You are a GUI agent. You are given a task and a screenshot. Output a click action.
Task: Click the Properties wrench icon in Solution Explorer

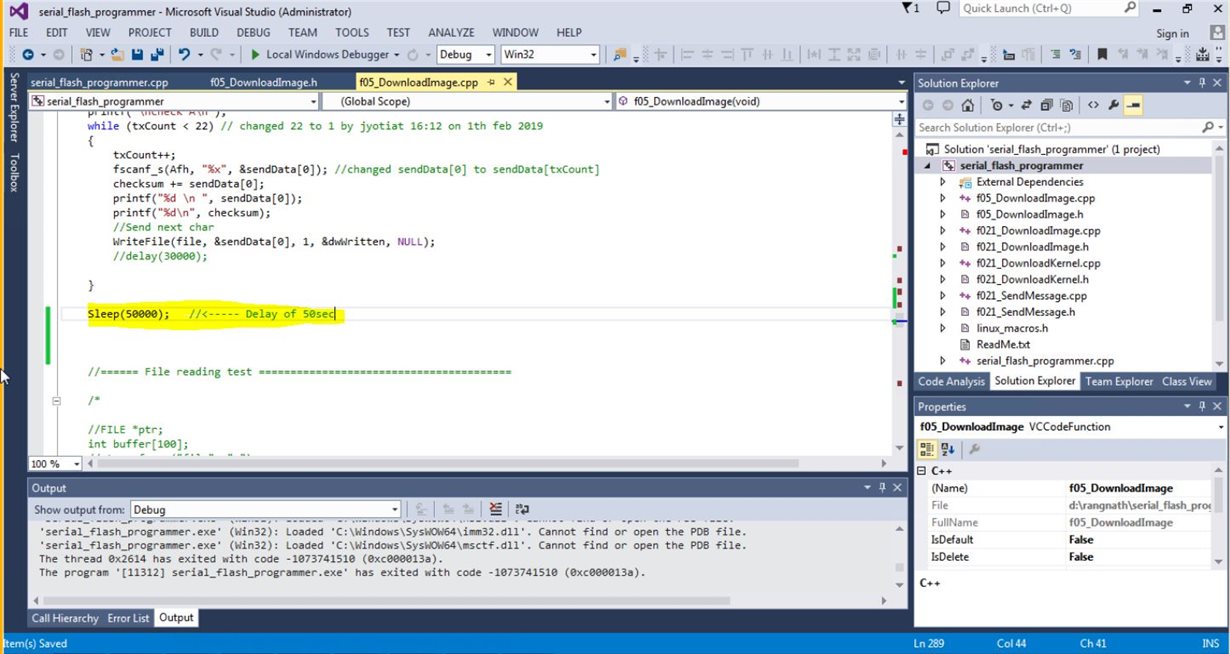tap(1113, 105)
